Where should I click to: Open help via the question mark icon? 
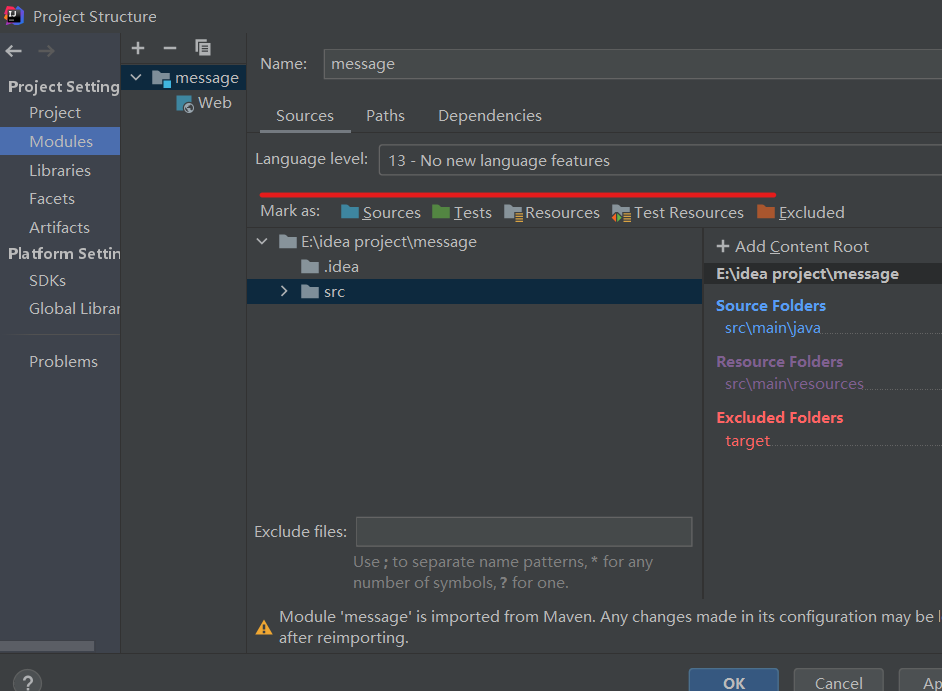26,679
